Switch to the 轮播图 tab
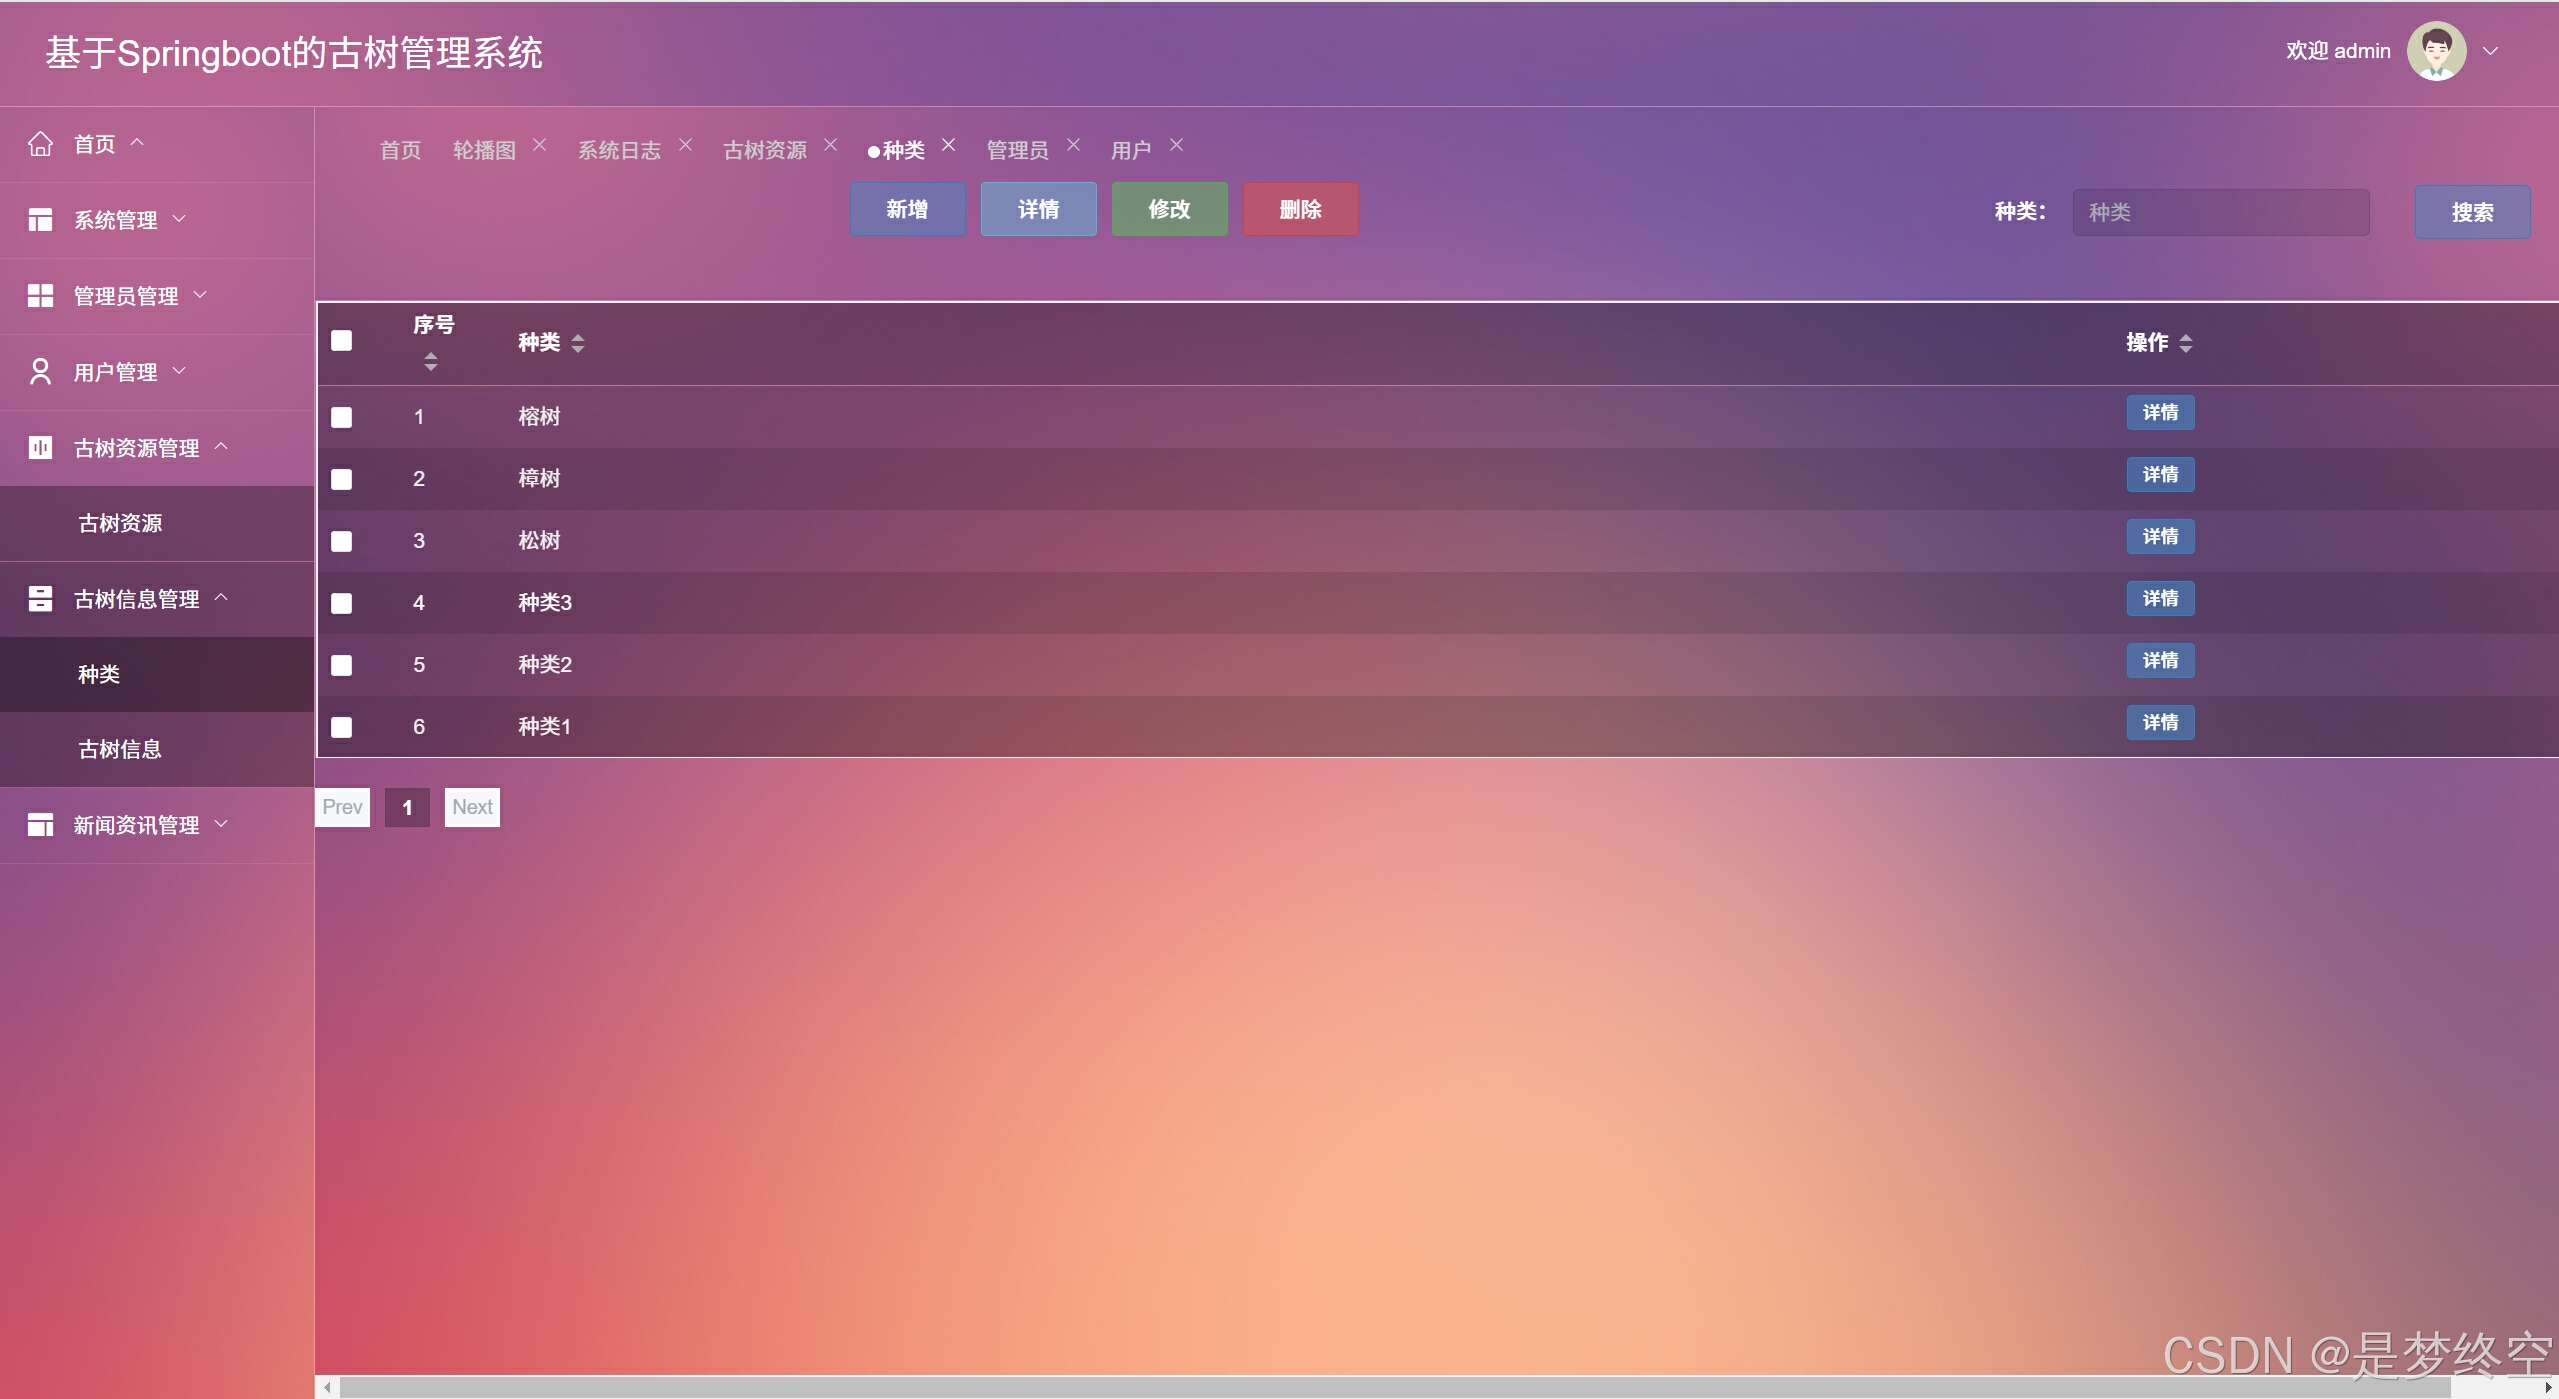This screenshot has height=1399, width=2559. 485,150
